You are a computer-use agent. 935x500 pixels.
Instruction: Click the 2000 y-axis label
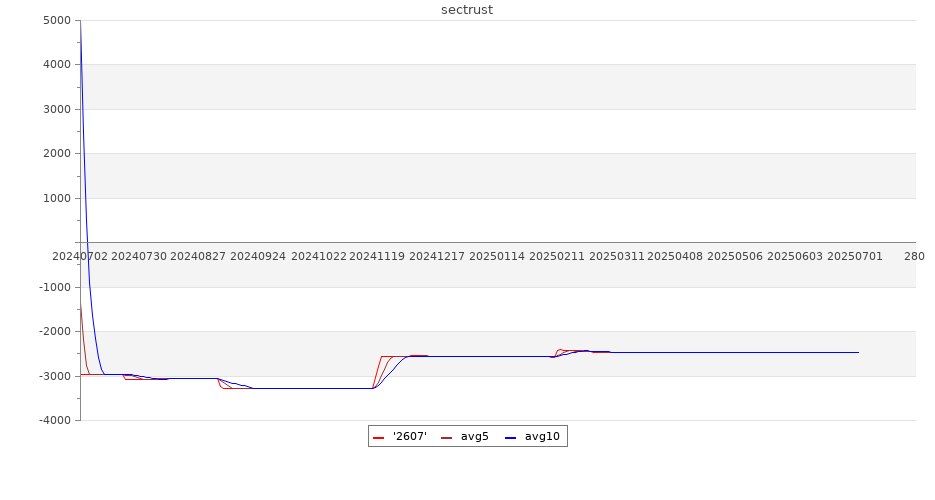[x=57, y=154]
